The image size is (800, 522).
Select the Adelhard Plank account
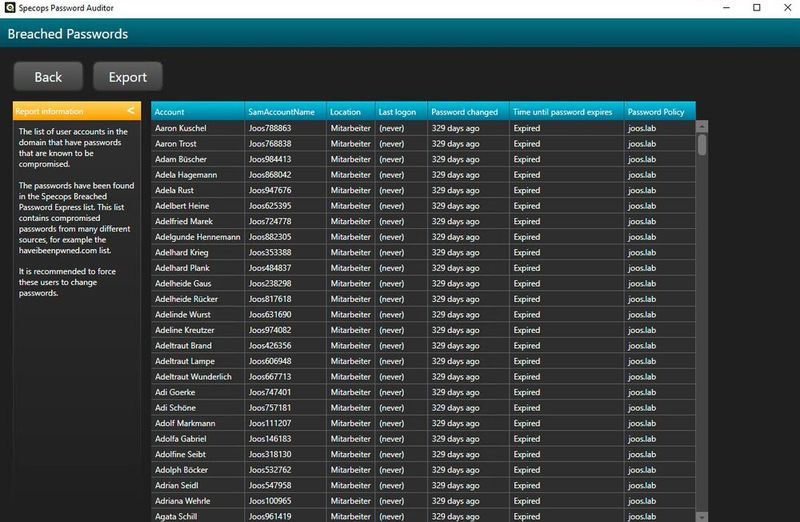[182, 268]
